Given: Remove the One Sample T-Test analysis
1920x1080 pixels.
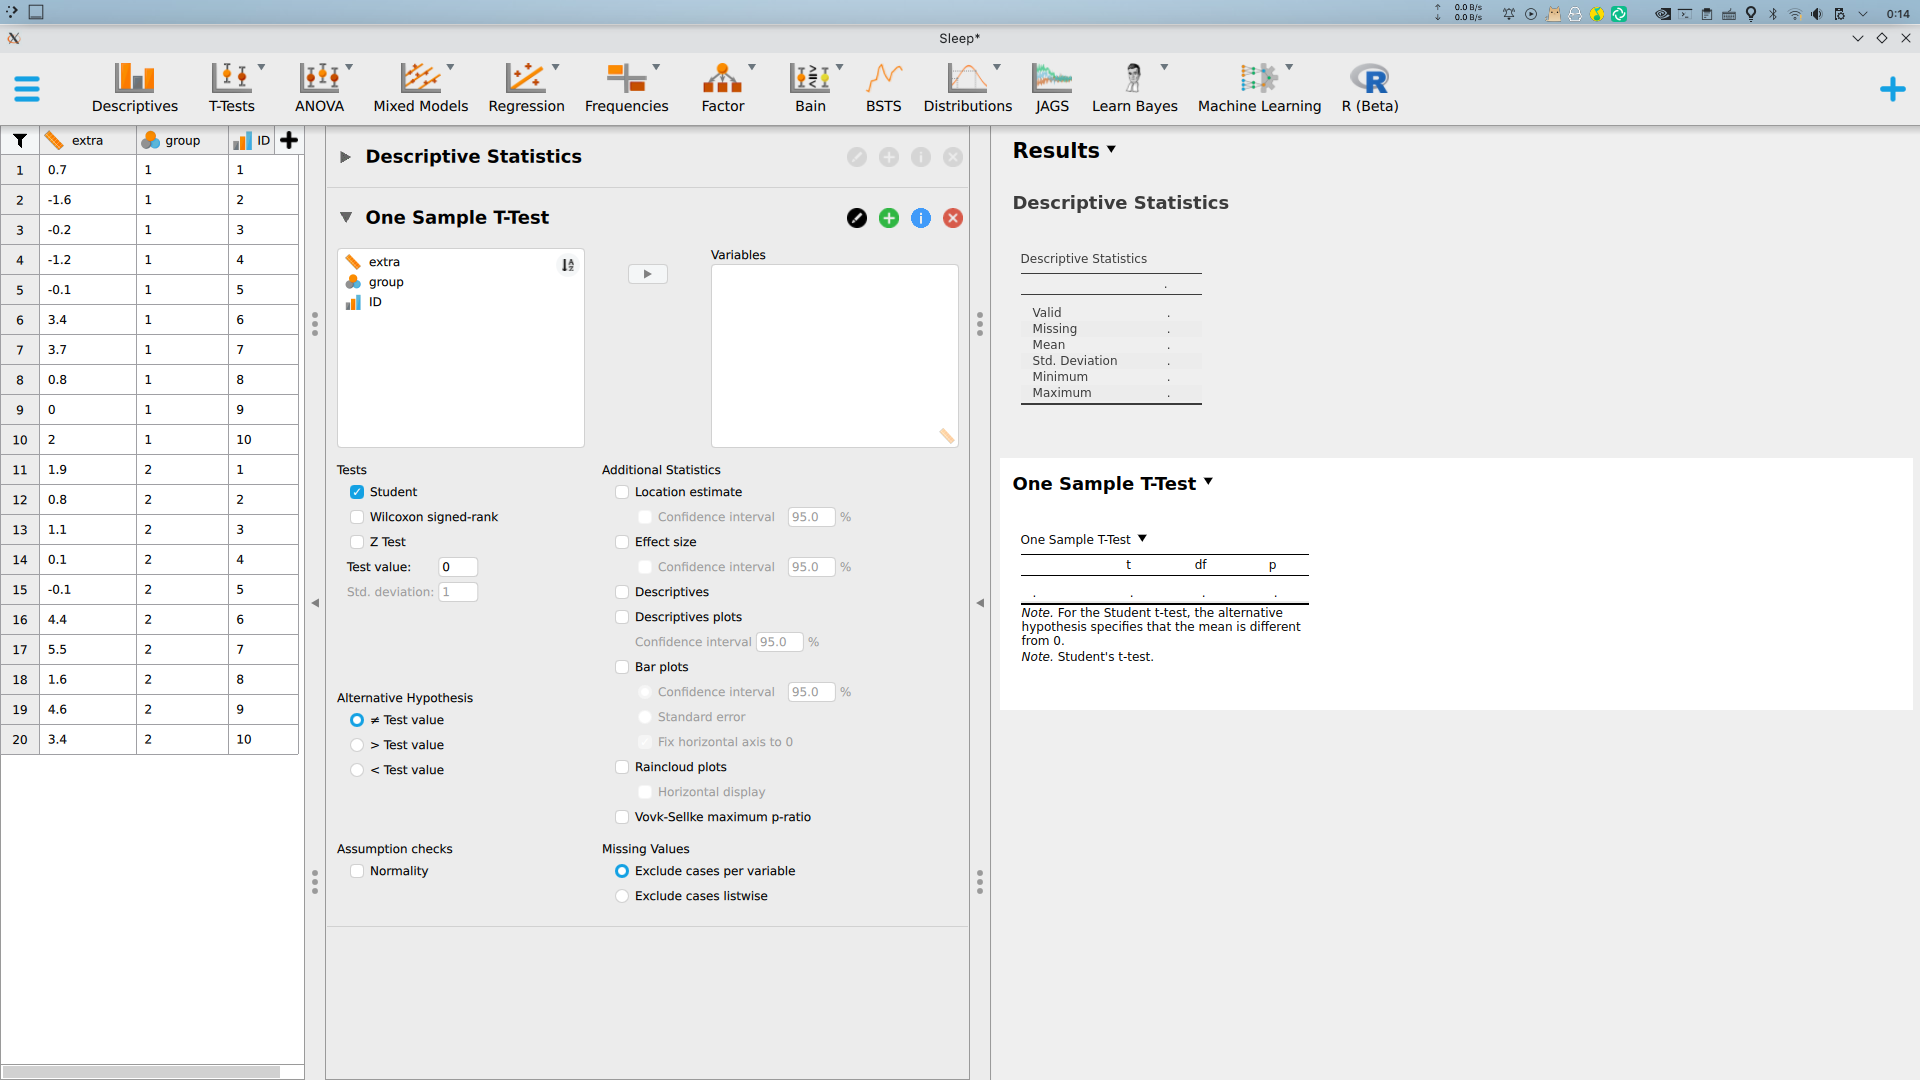Looking at the screenshot, I should click(x=952, y=217).
